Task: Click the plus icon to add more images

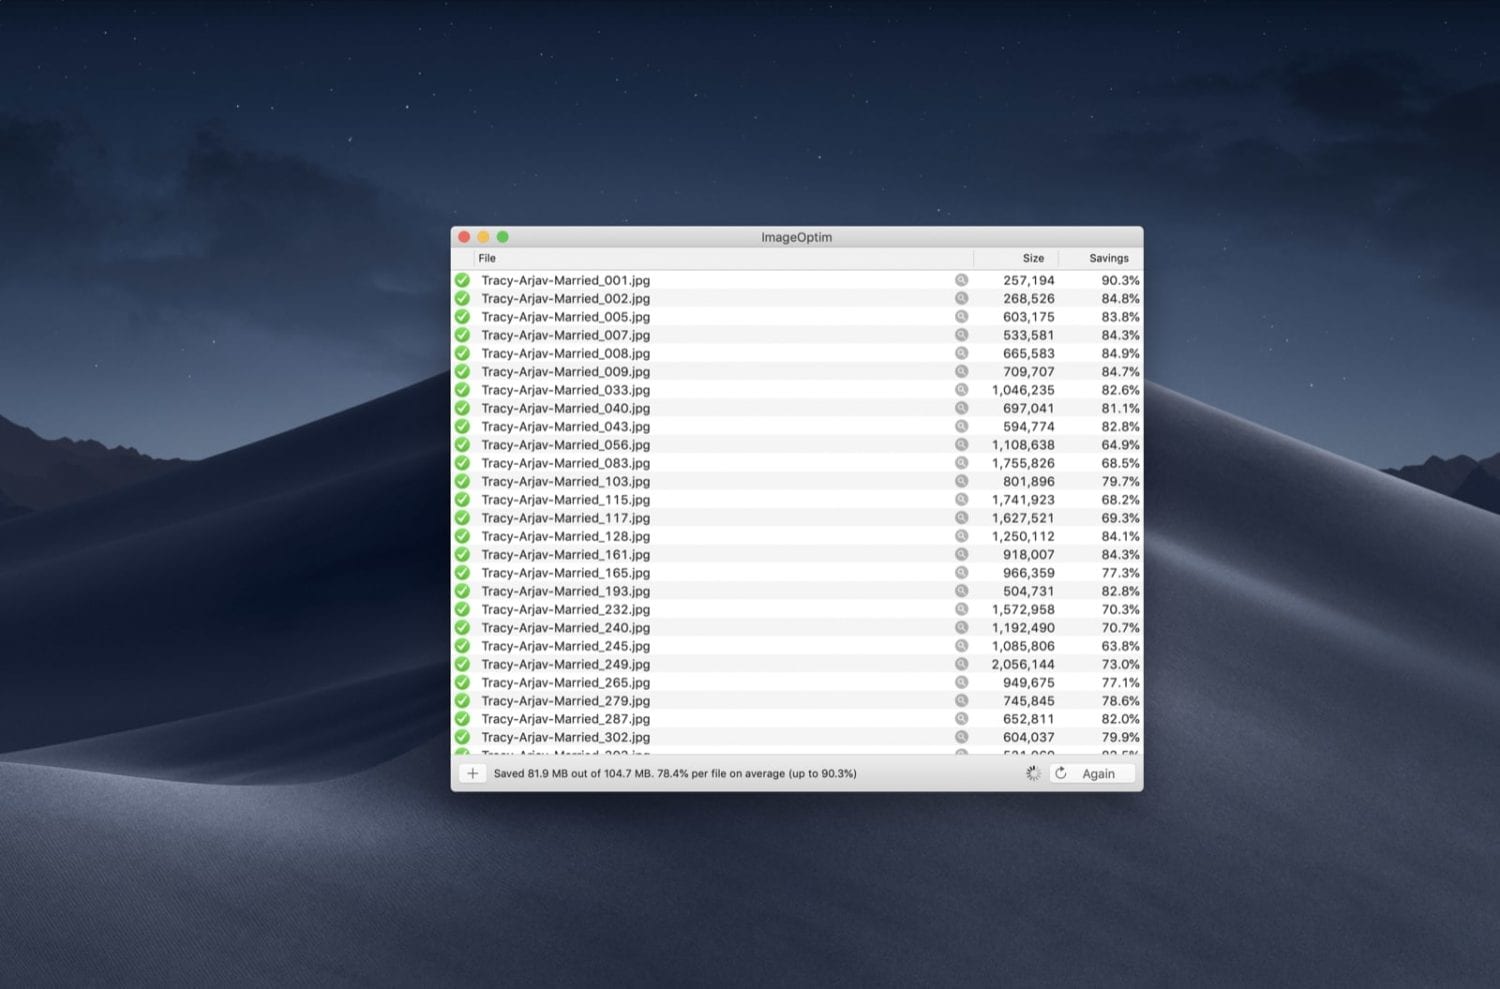Action: (472, 773)
